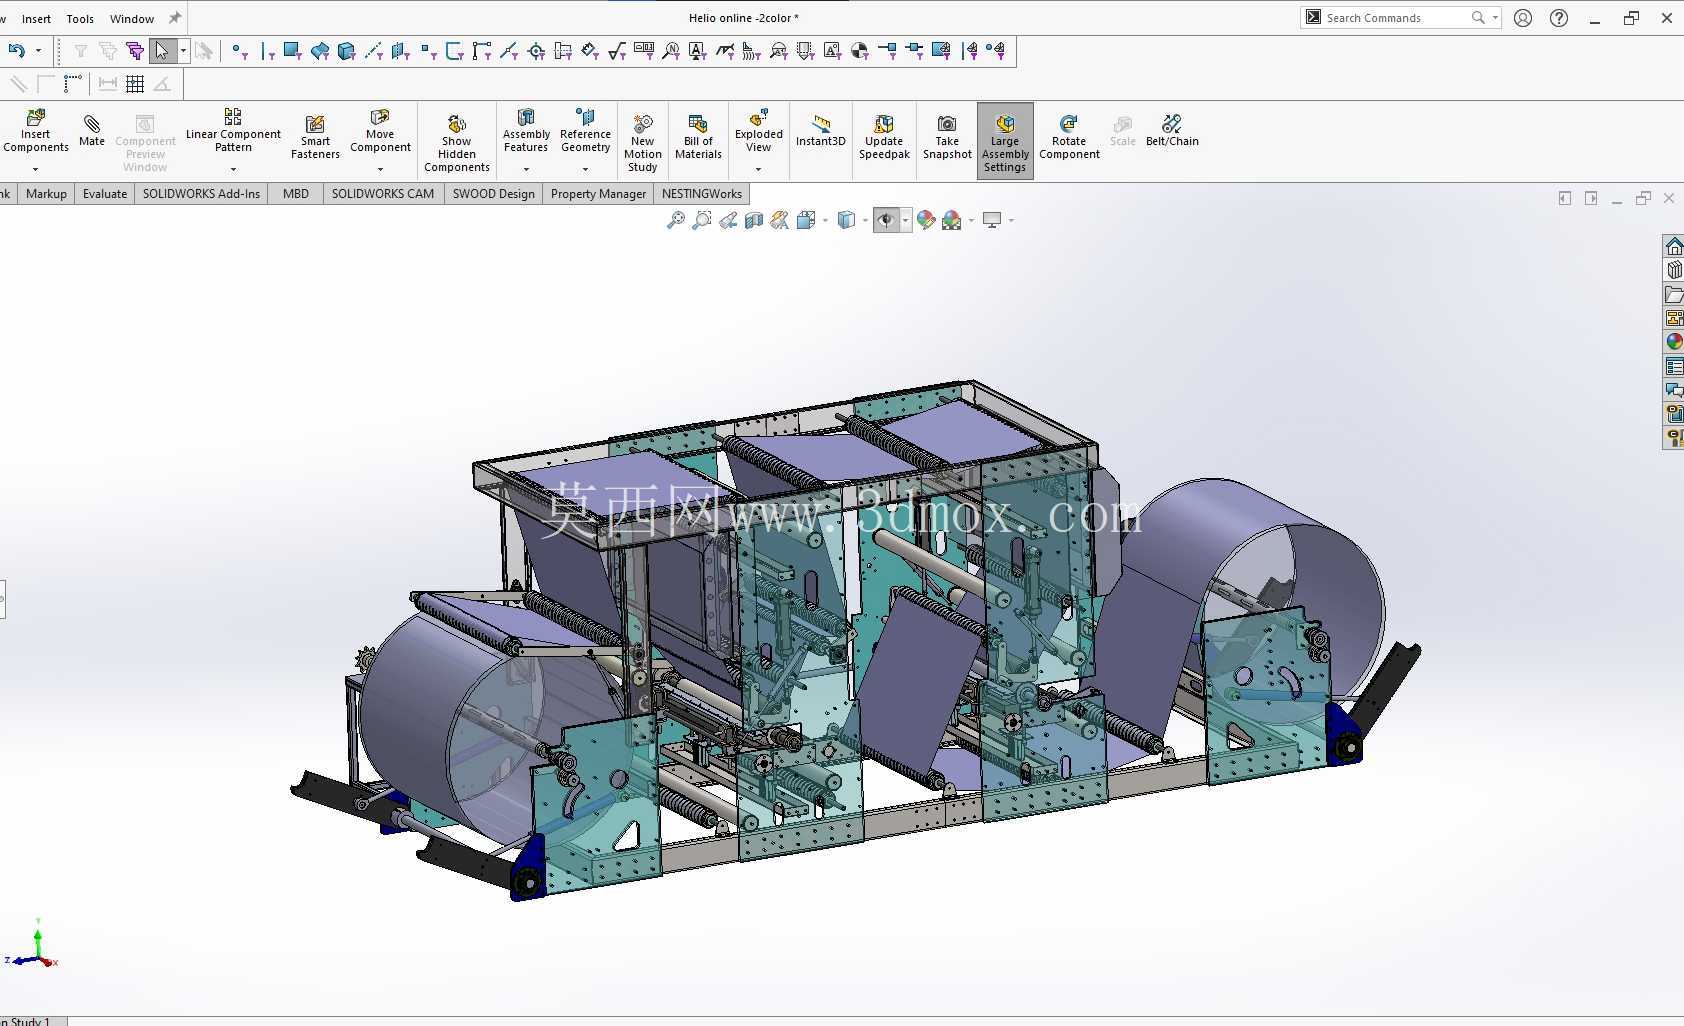Click Take Snapshot tool

coord(947,138)
